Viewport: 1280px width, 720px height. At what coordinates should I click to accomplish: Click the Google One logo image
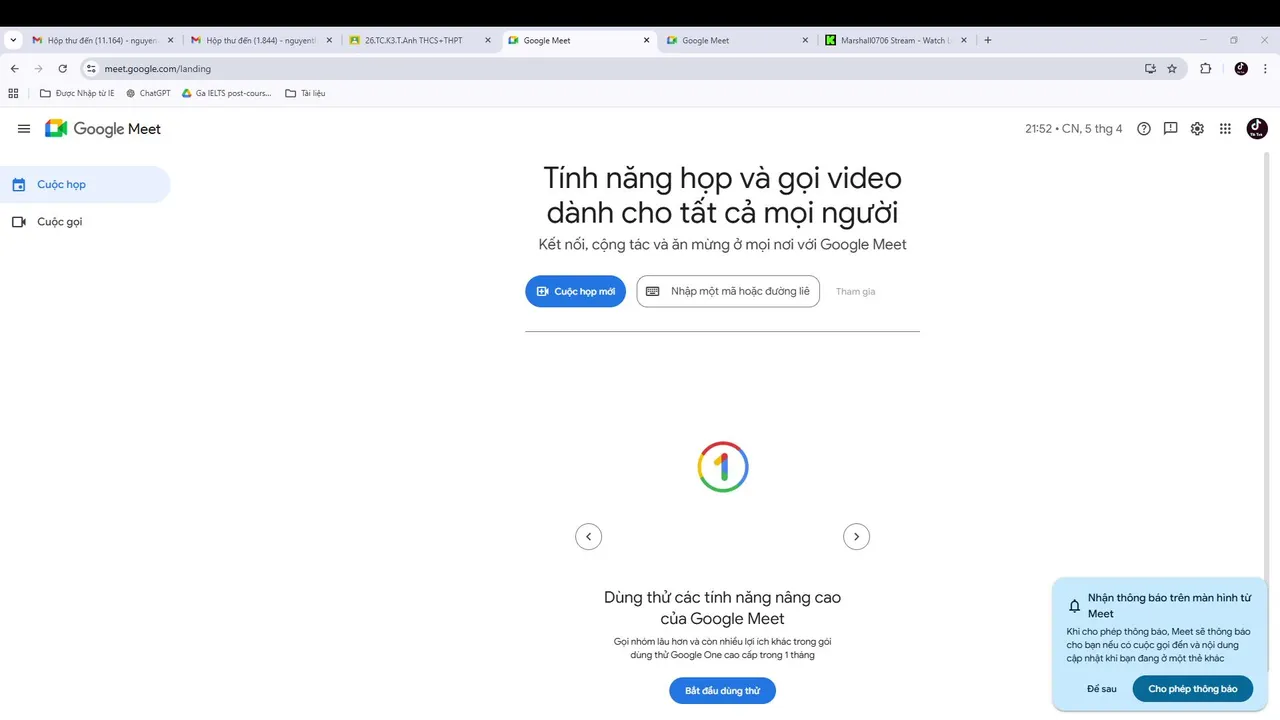point(722,467)
